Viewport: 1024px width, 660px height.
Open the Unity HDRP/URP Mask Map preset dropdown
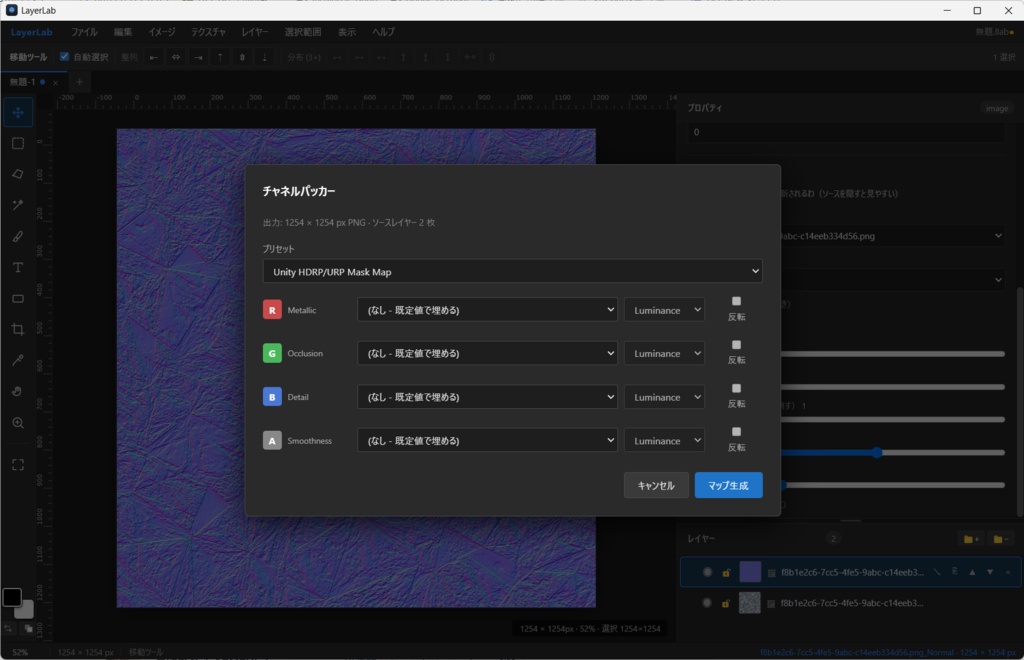tap(512, 272)
